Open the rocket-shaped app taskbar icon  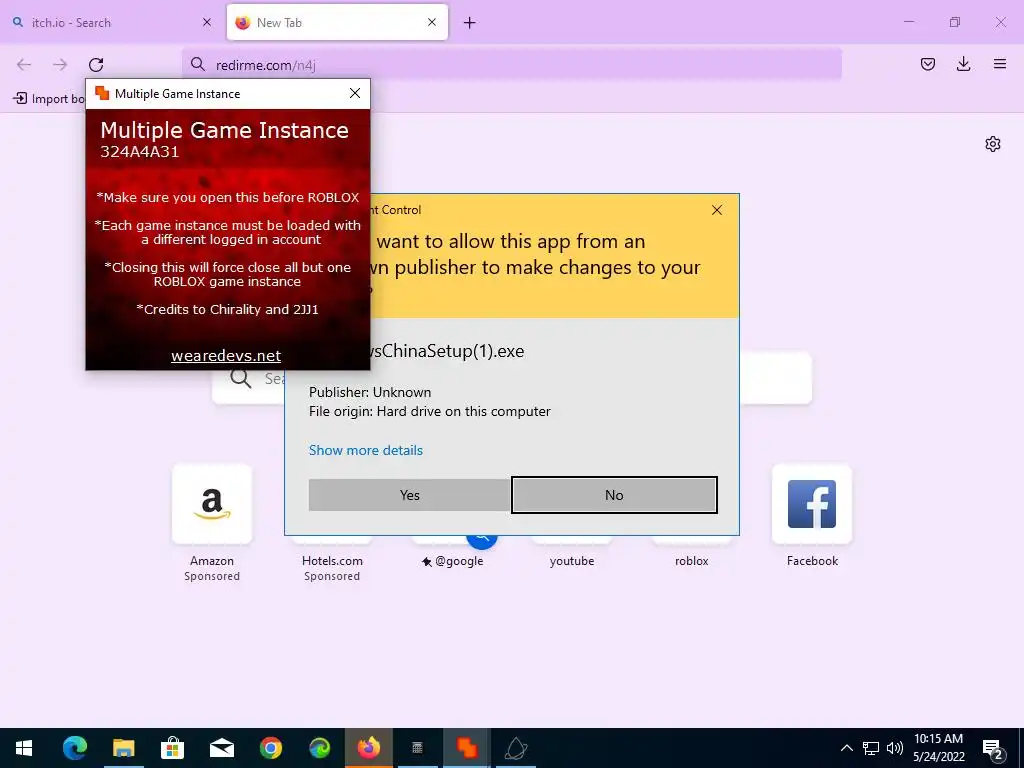pos(516,748)
